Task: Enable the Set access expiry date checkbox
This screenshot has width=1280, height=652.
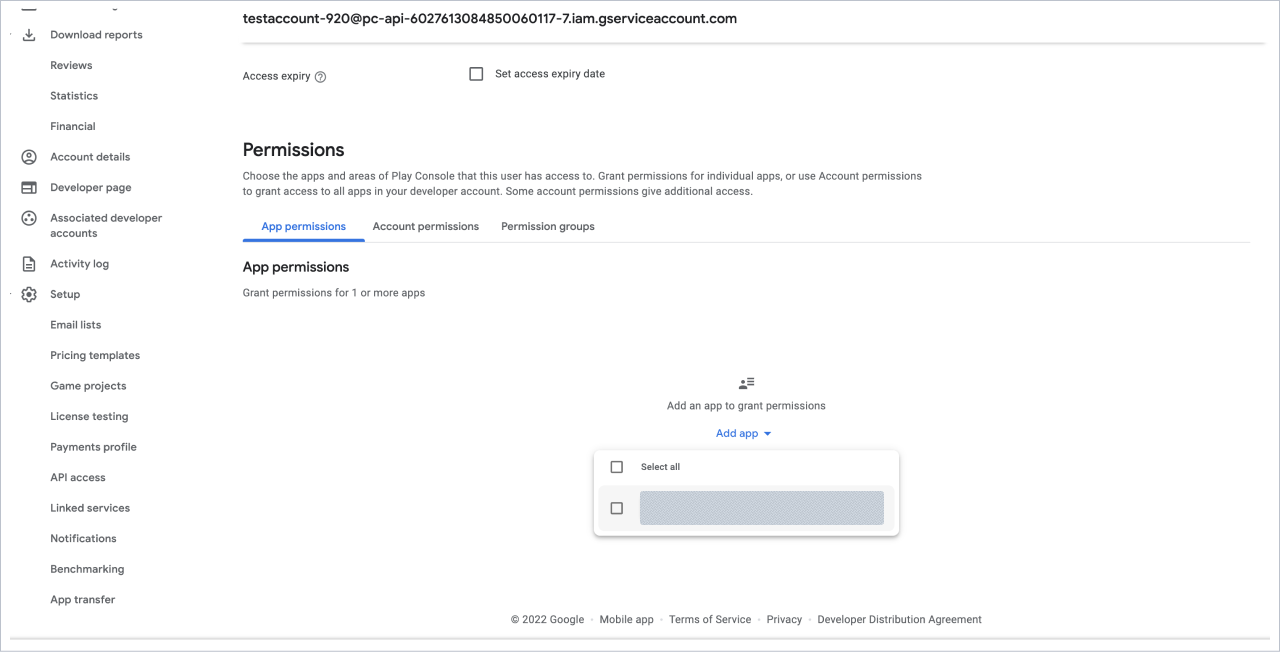Action: tap(476, 74)
